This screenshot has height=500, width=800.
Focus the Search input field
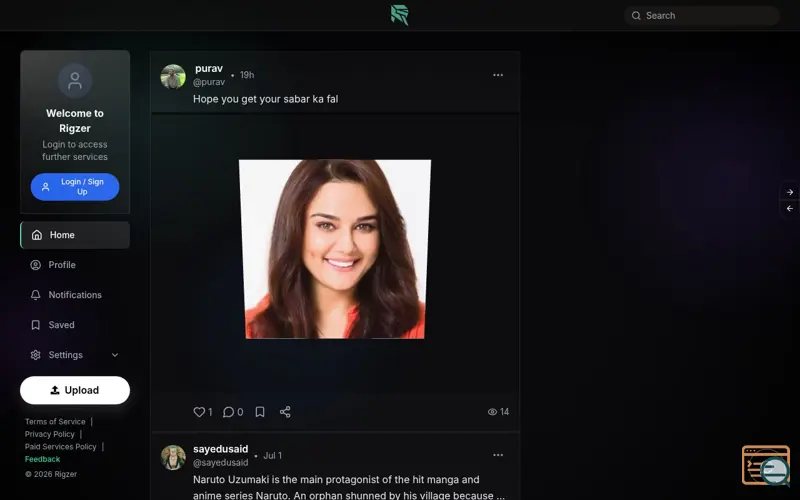point(702,16)
